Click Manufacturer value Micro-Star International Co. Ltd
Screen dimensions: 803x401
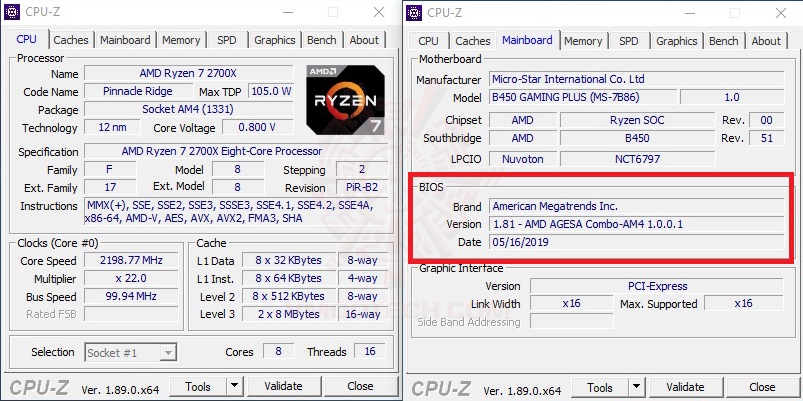click(637, 79)
